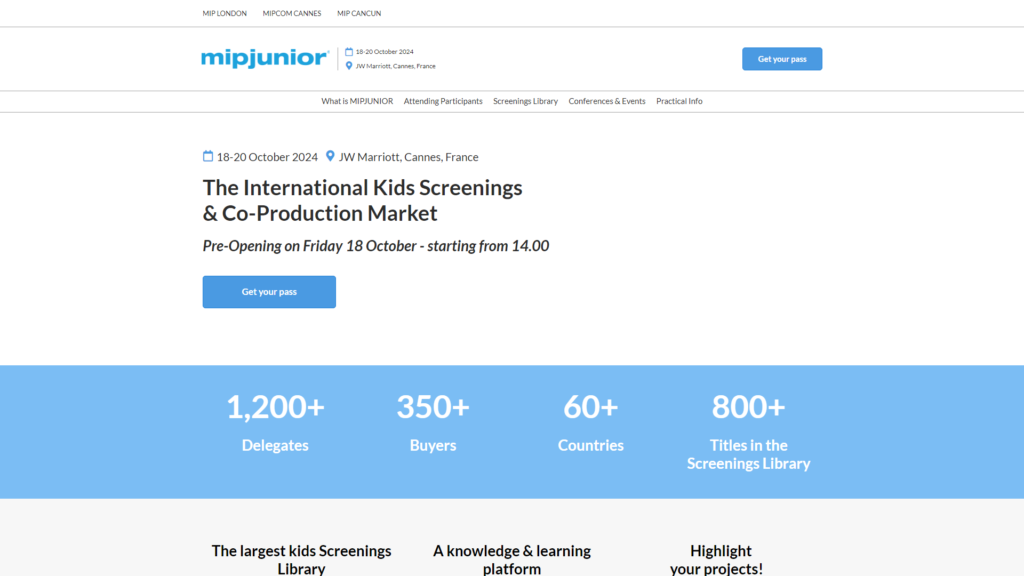This screenshot has height=576, width=1024.
Task: Click the small location pin in header
Action: (x=349, y=66)
